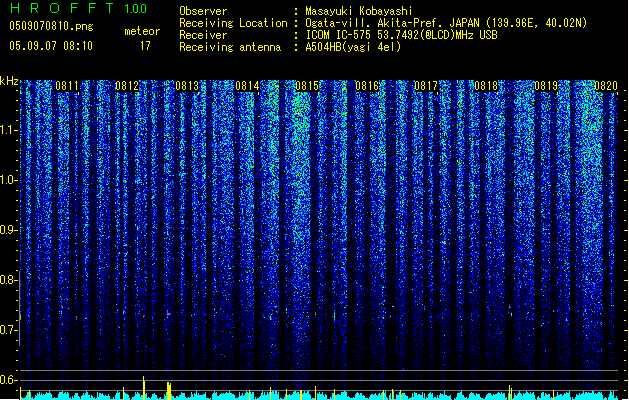
Task: Click the 0813 time marker
Action: click(x=187, y=86)
